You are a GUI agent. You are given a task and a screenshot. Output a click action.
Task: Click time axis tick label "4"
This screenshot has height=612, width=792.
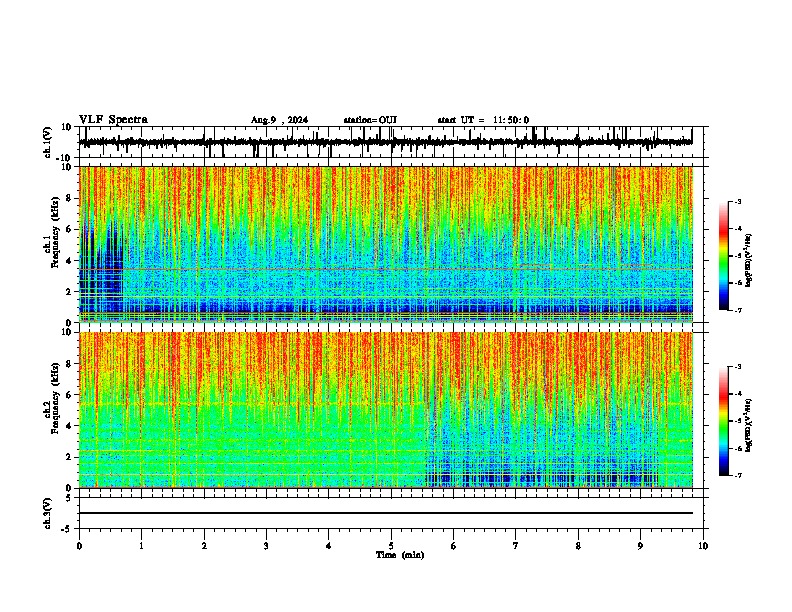click(x=329, y=546)
